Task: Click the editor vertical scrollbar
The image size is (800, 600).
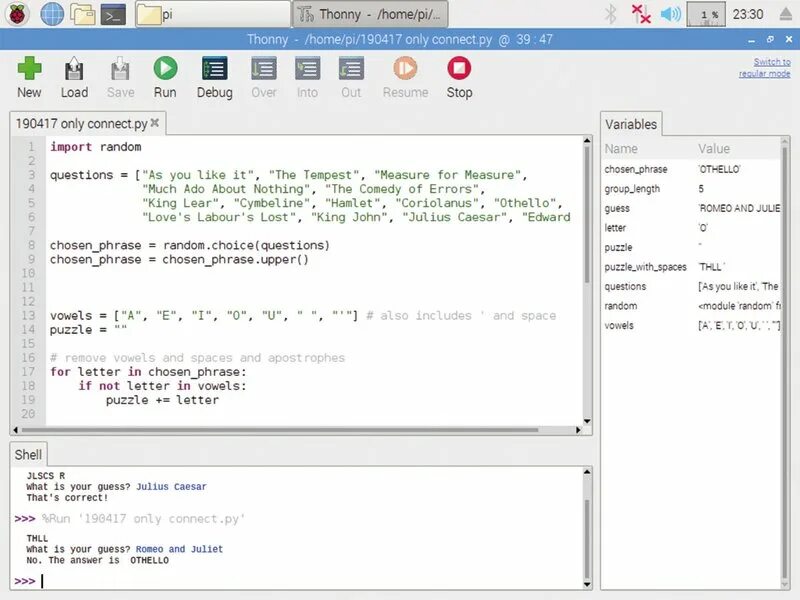Action: tap(587, 214)
